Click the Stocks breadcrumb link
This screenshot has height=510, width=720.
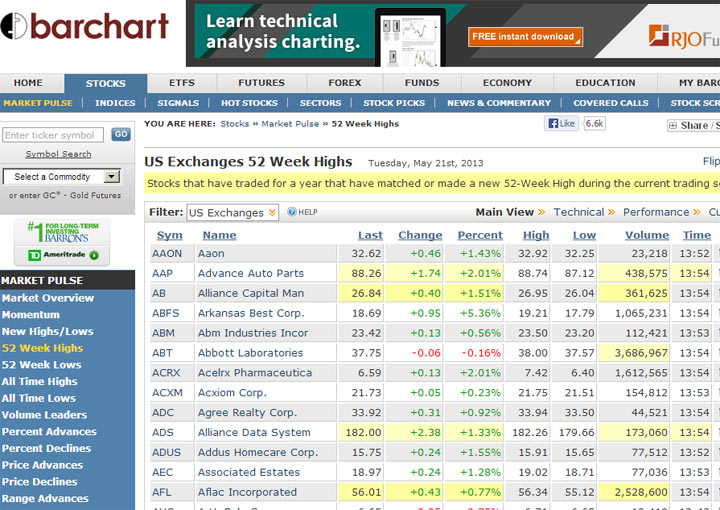235,124
